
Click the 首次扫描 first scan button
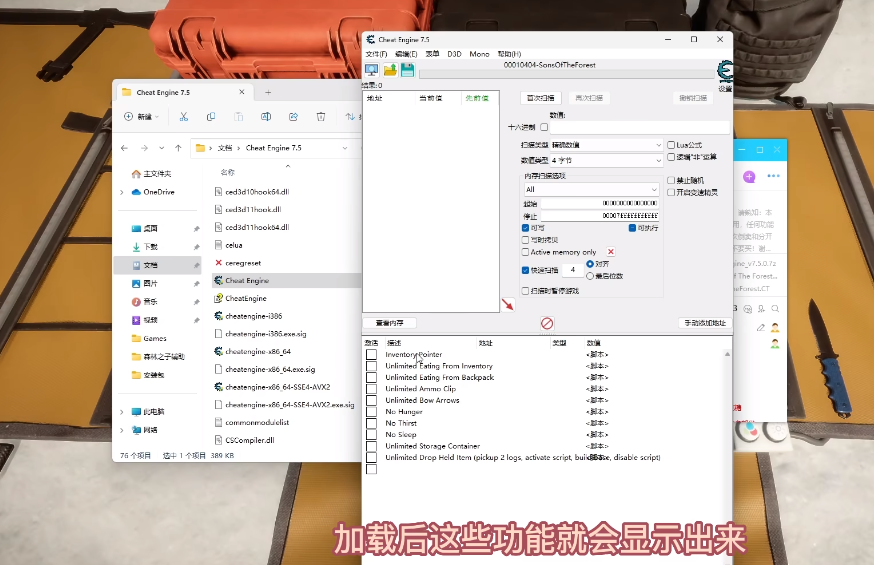coord(541,98)
